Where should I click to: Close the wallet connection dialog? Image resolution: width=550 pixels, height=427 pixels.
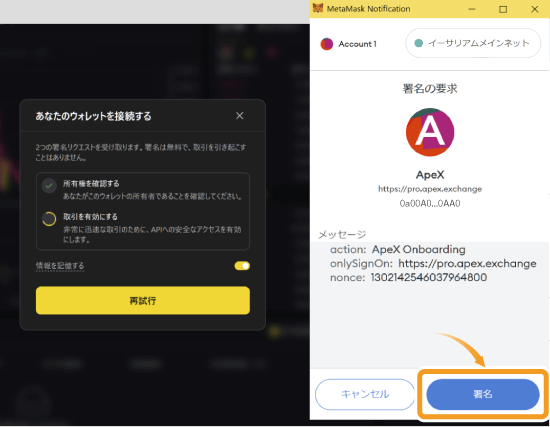coord(240,116)
